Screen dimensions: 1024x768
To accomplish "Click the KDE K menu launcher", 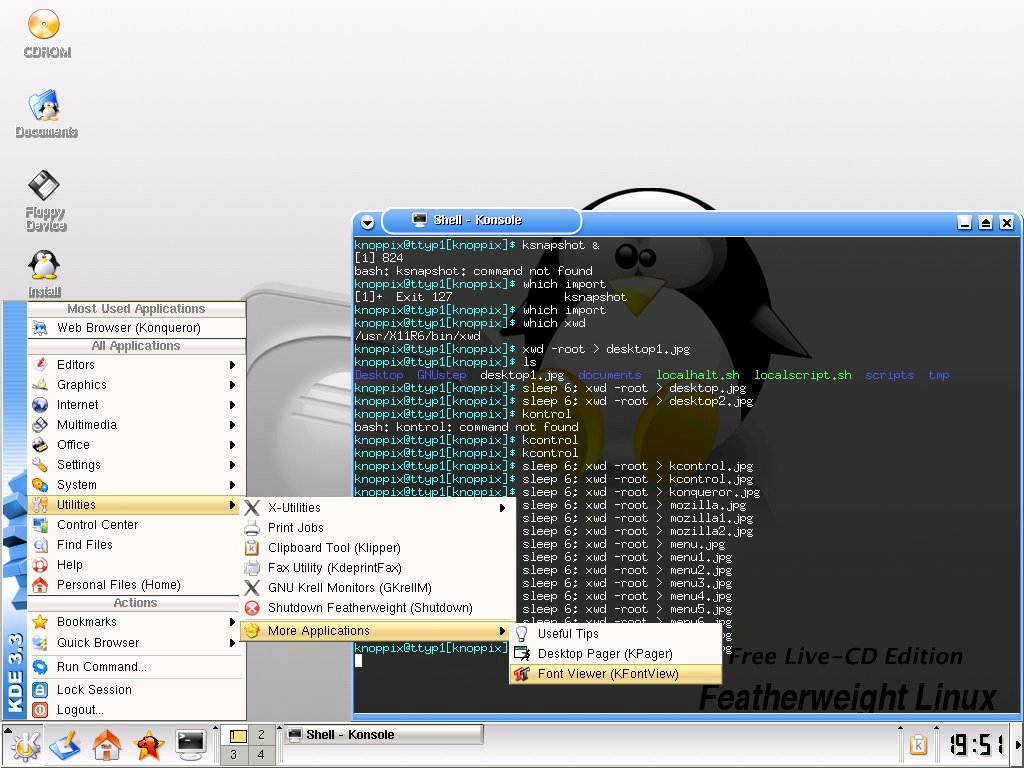I will pyautogui.click(x=25, y=744).
